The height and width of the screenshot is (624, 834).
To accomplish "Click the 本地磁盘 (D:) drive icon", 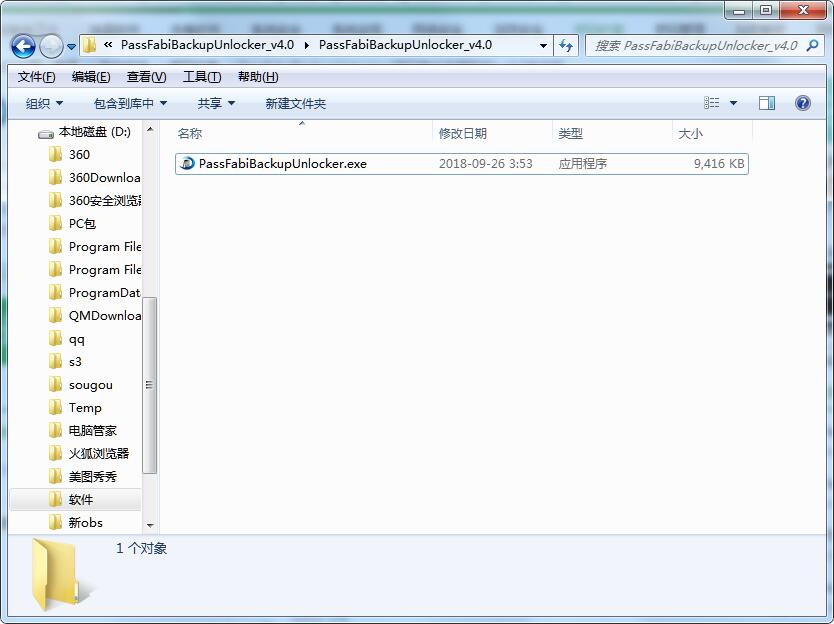I will [x=46, y=134].
